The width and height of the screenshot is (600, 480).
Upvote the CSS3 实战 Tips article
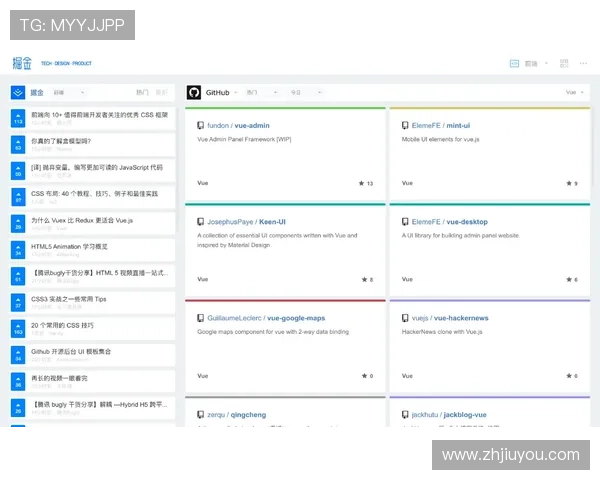[x=18, y=302]
